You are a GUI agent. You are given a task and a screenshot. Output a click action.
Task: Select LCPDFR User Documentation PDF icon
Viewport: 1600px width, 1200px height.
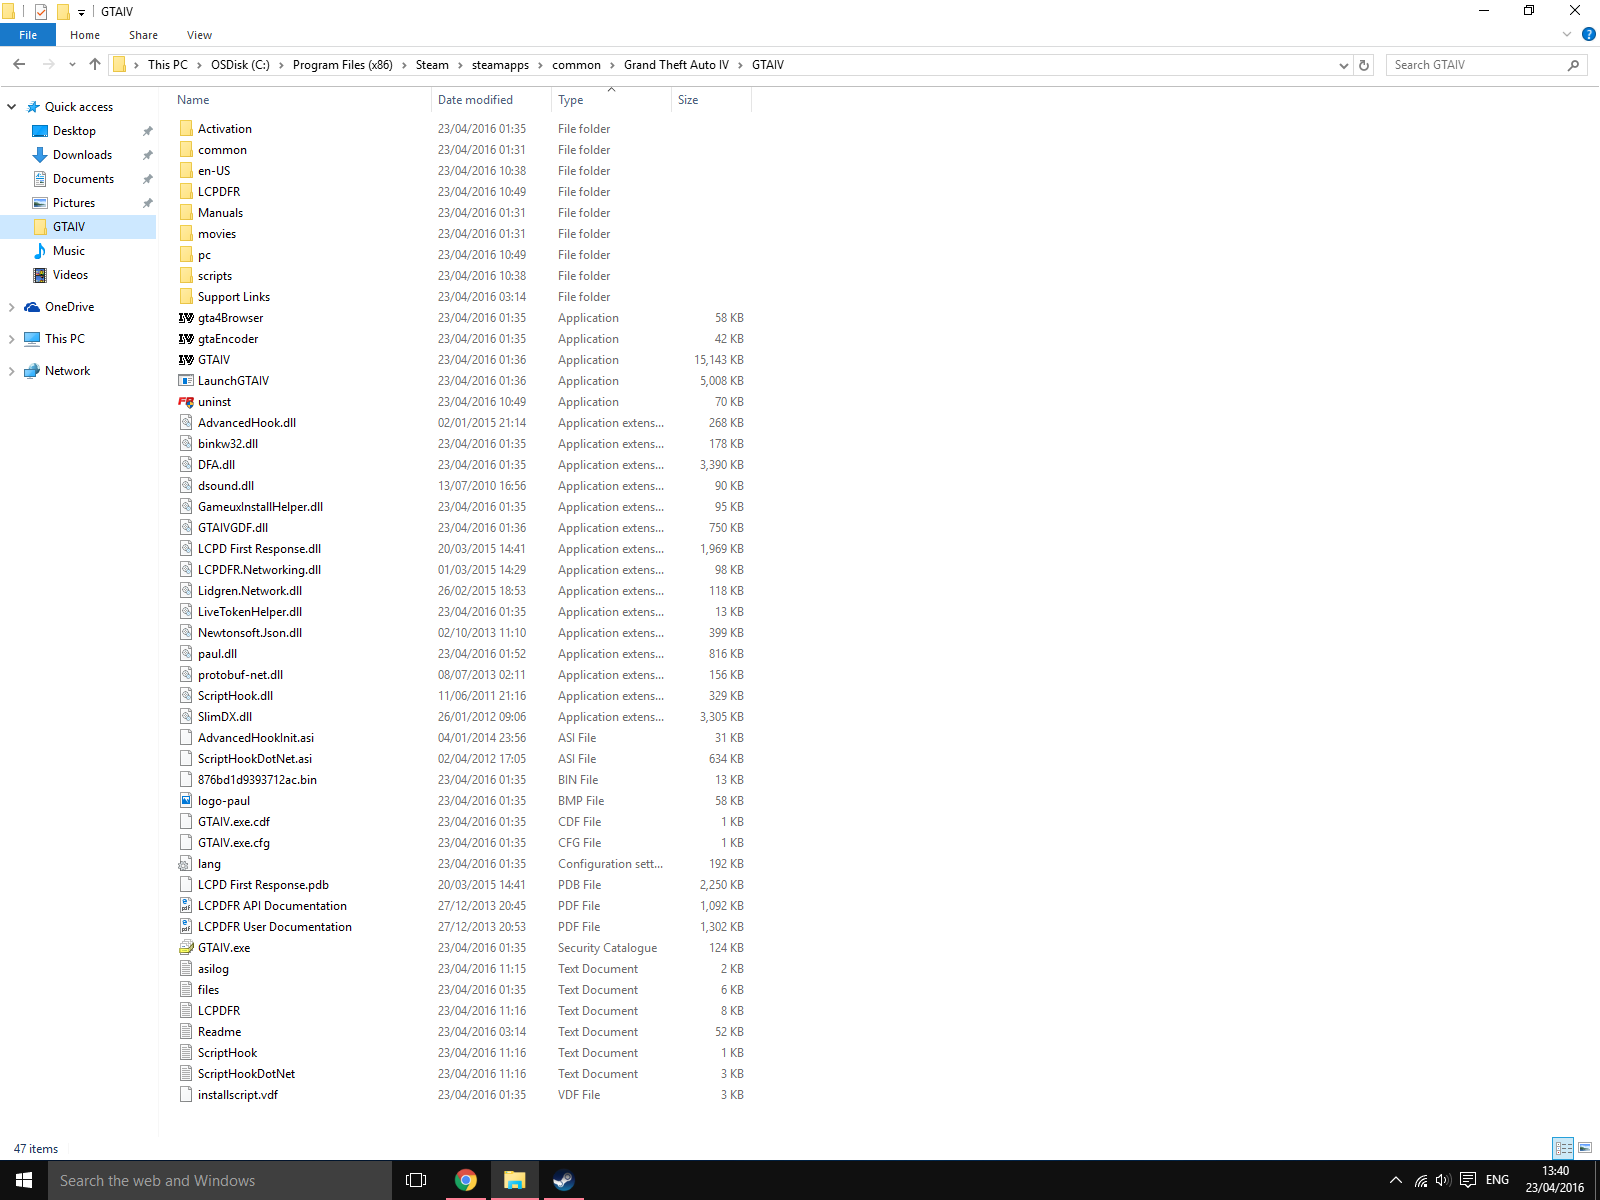pos(186,927)
